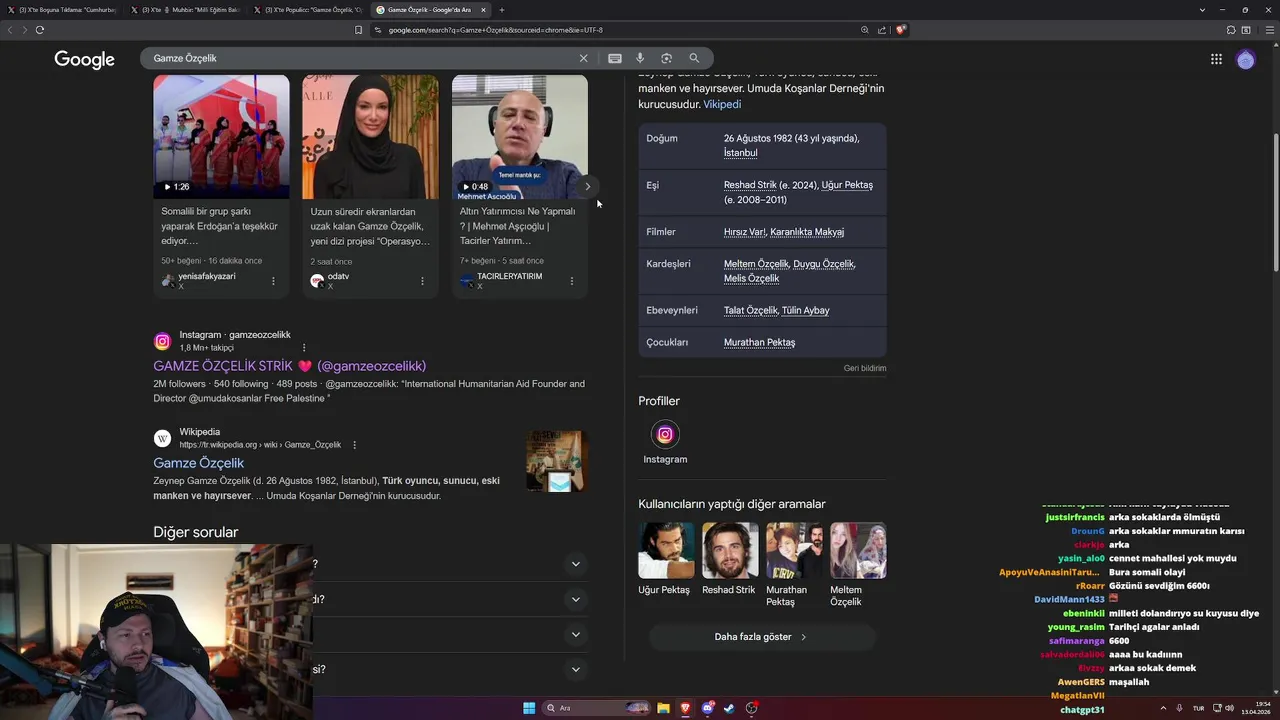Screen dimensions: 1280x720
Task: Go to Google homepage logo
Action: point(84,60)
